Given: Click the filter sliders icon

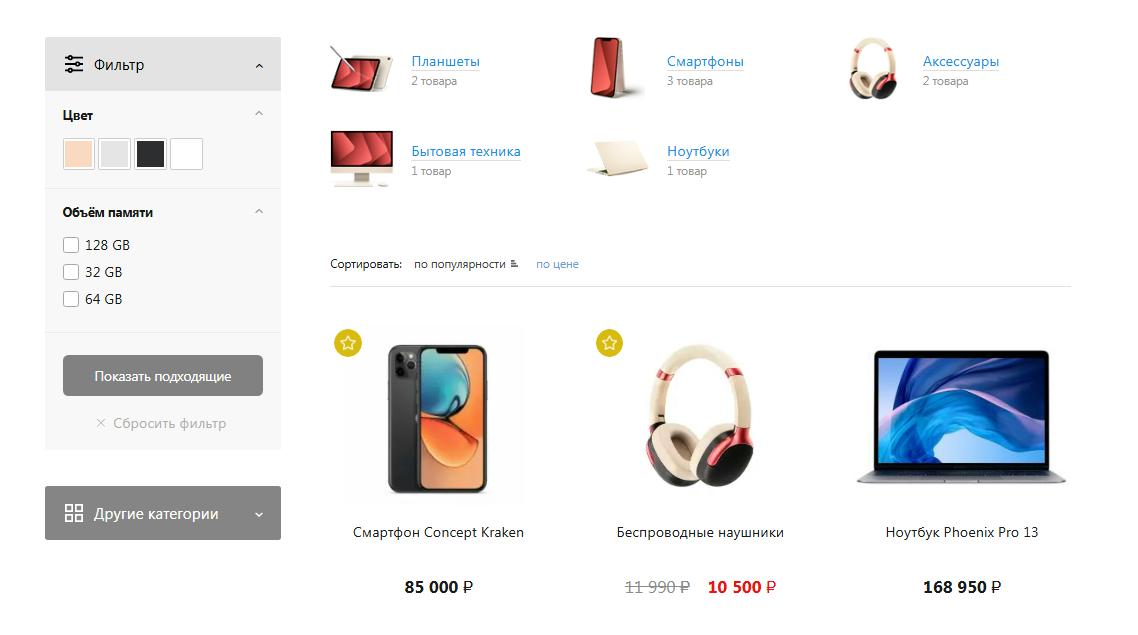Looking at the screenshot, I should 73,65.
